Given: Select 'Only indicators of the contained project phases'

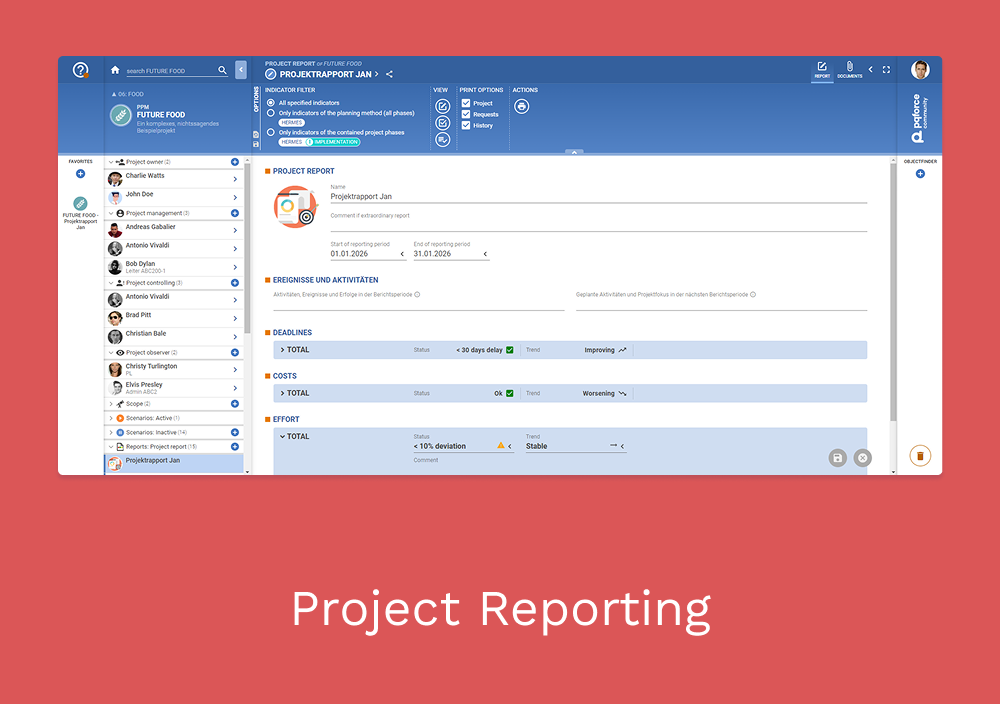Looking at the screenshot, I should point(271,132).
